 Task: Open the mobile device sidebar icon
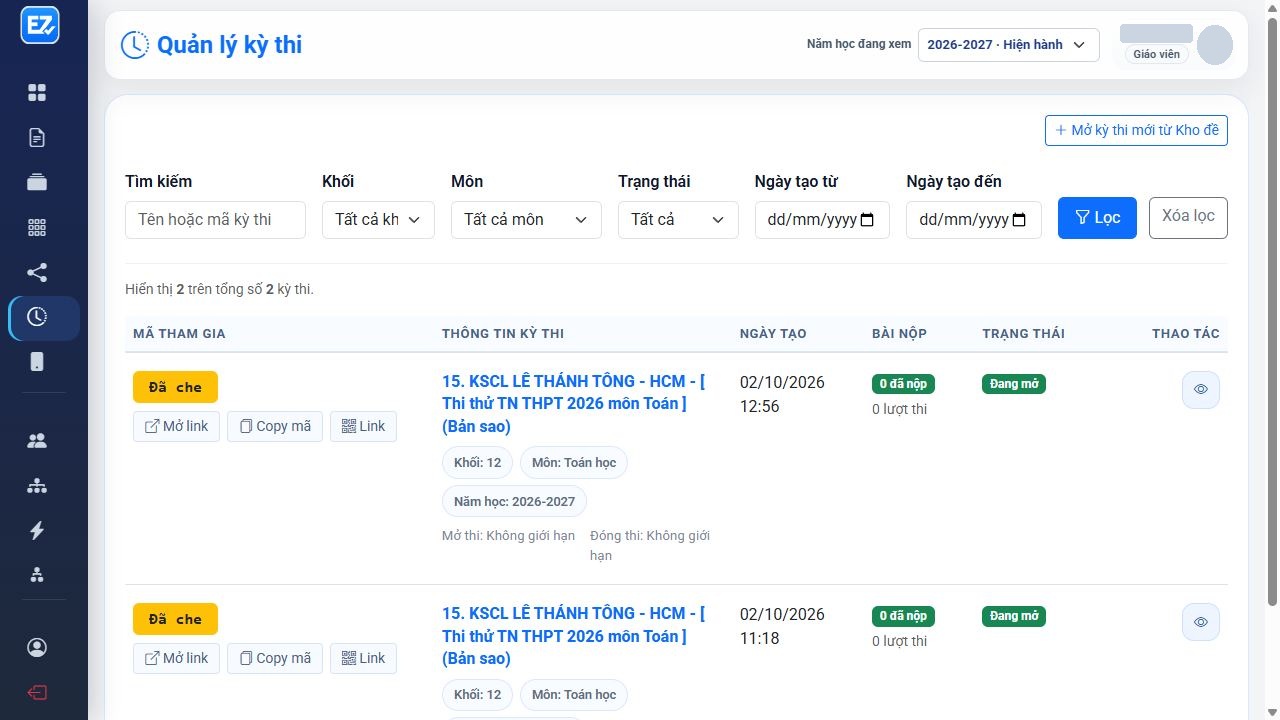(37, 362)
